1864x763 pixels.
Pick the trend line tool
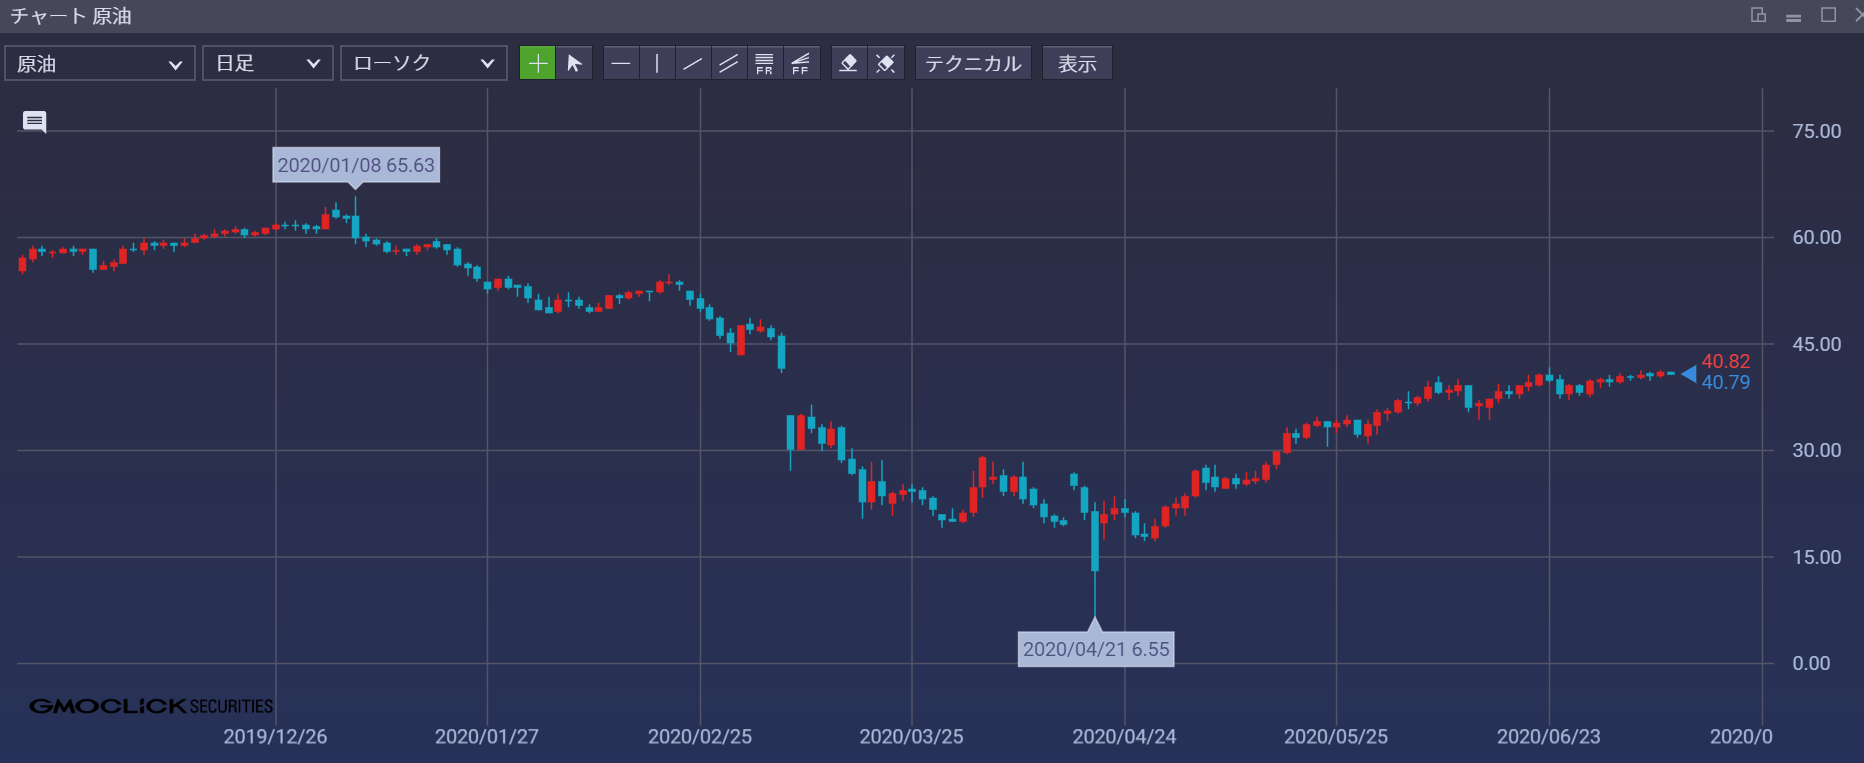pos(692,64)
